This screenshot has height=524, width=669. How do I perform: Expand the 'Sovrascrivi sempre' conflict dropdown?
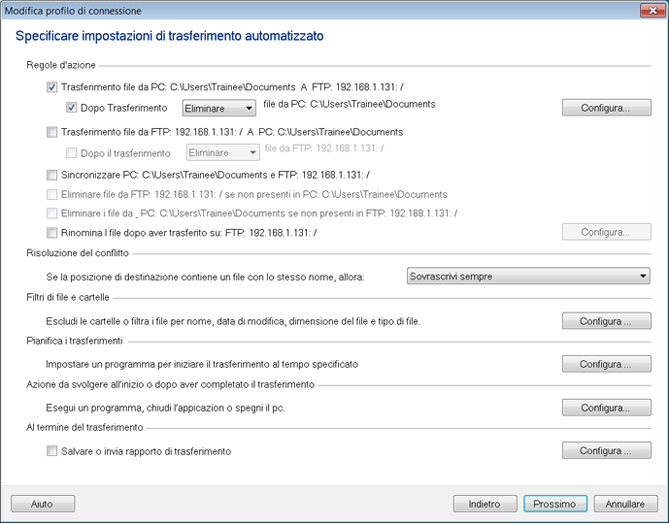click(x=529, y=276)
